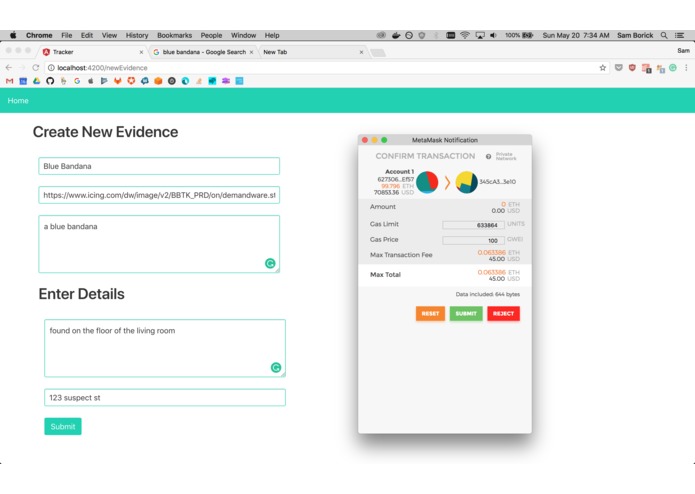Click the 'Private Network' label
This screenshot has width=695, height=494.
[506, 156]
